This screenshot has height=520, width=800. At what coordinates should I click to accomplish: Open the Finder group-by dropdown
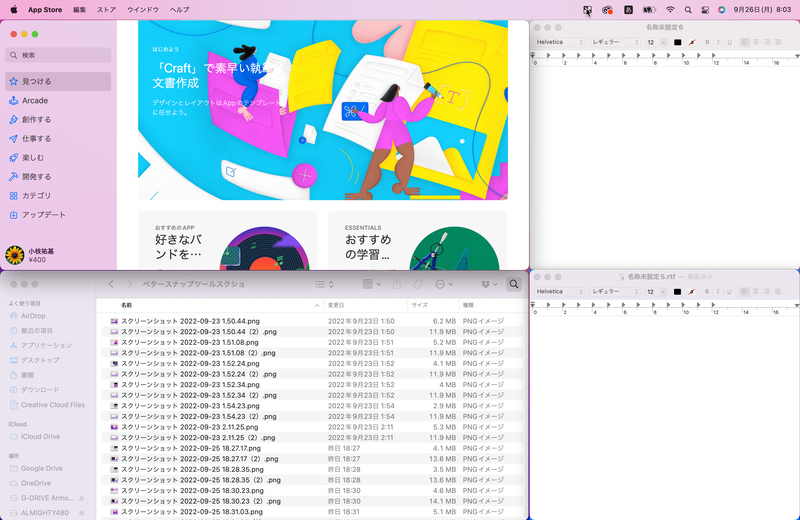tap(371, 284)
